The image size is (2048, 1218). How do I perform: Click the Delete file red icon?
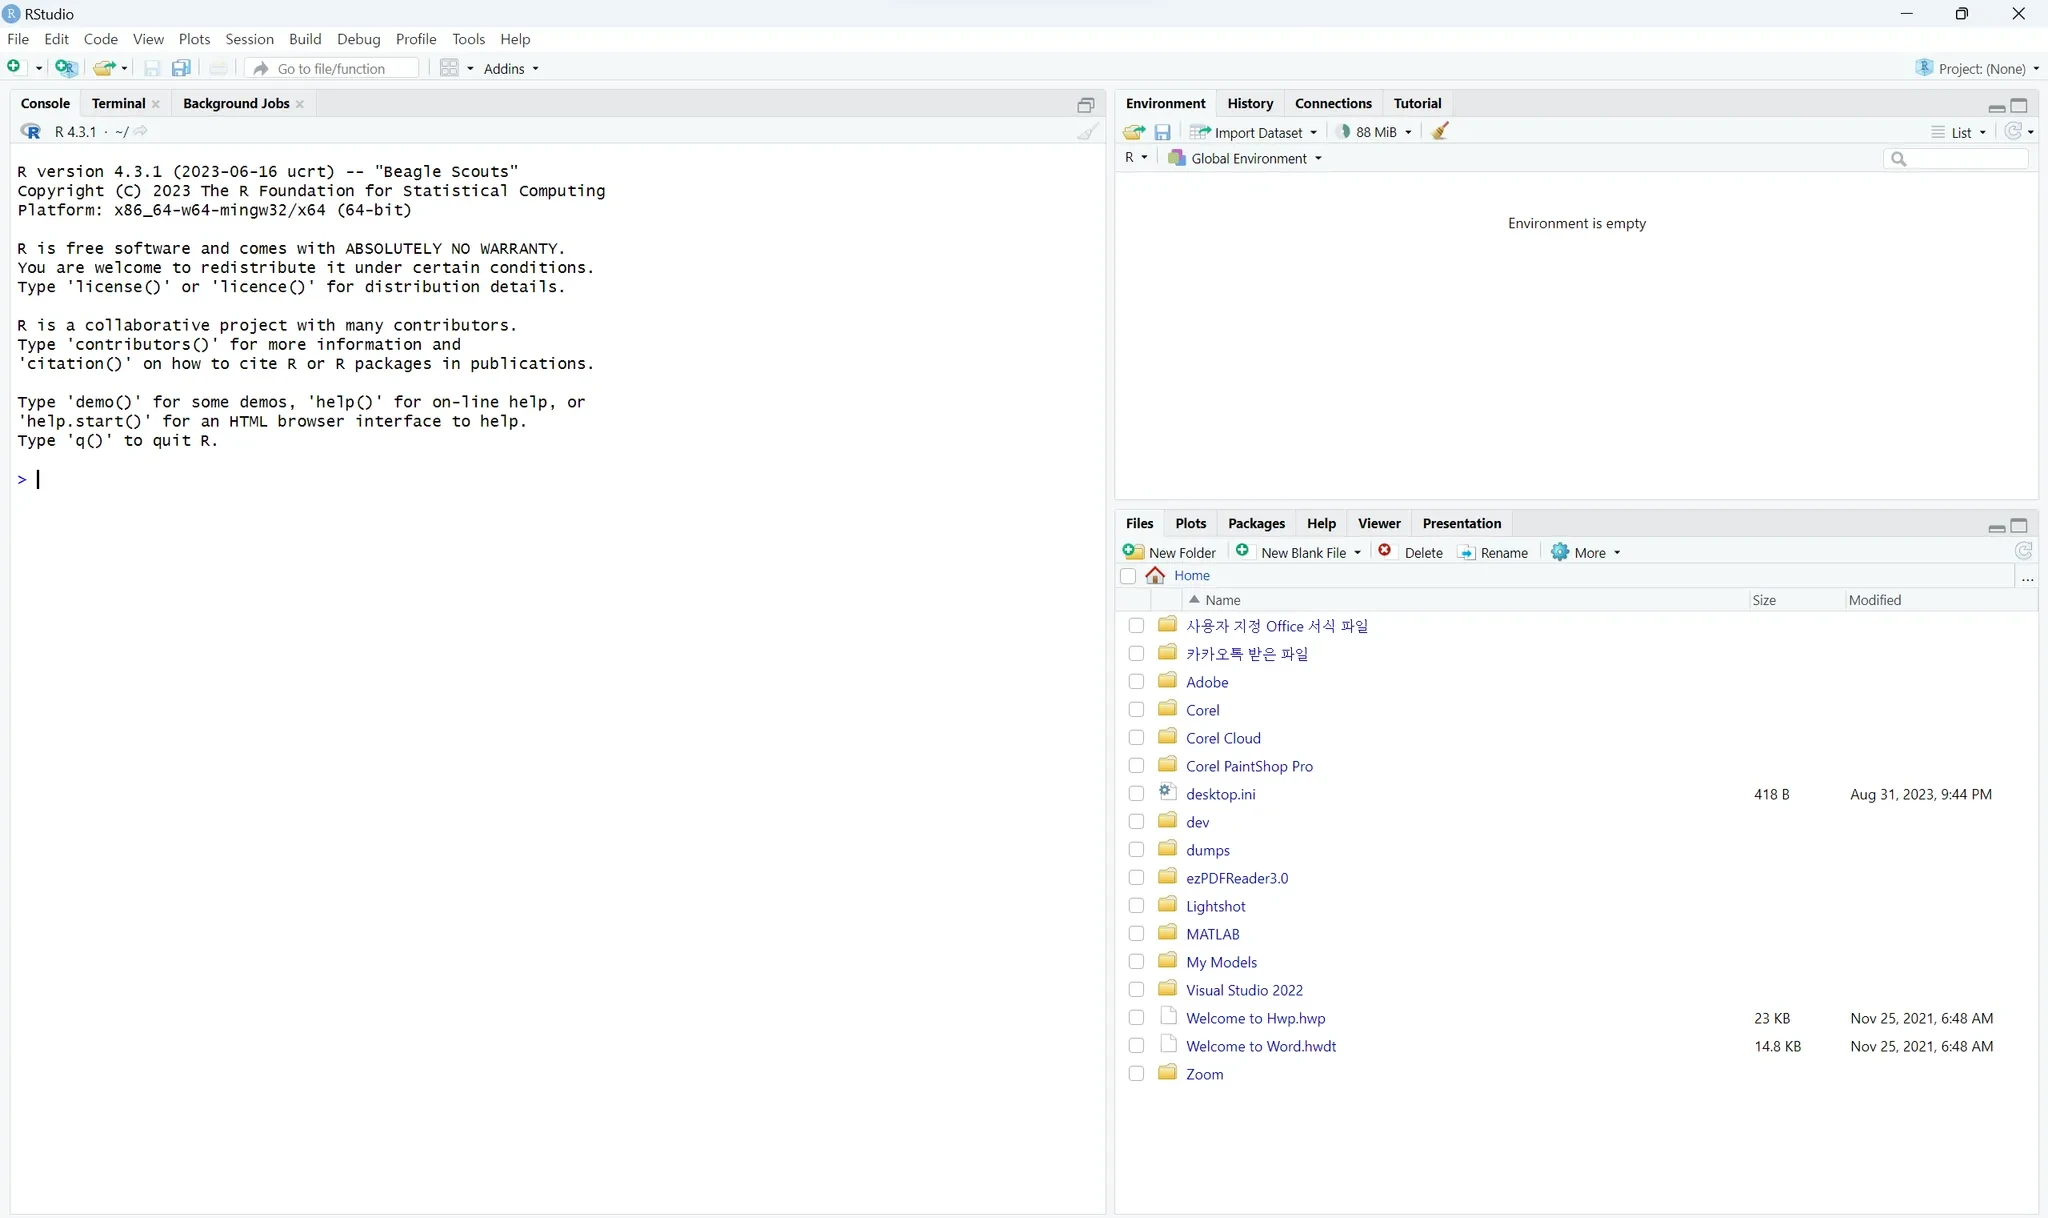point(1385,551)
